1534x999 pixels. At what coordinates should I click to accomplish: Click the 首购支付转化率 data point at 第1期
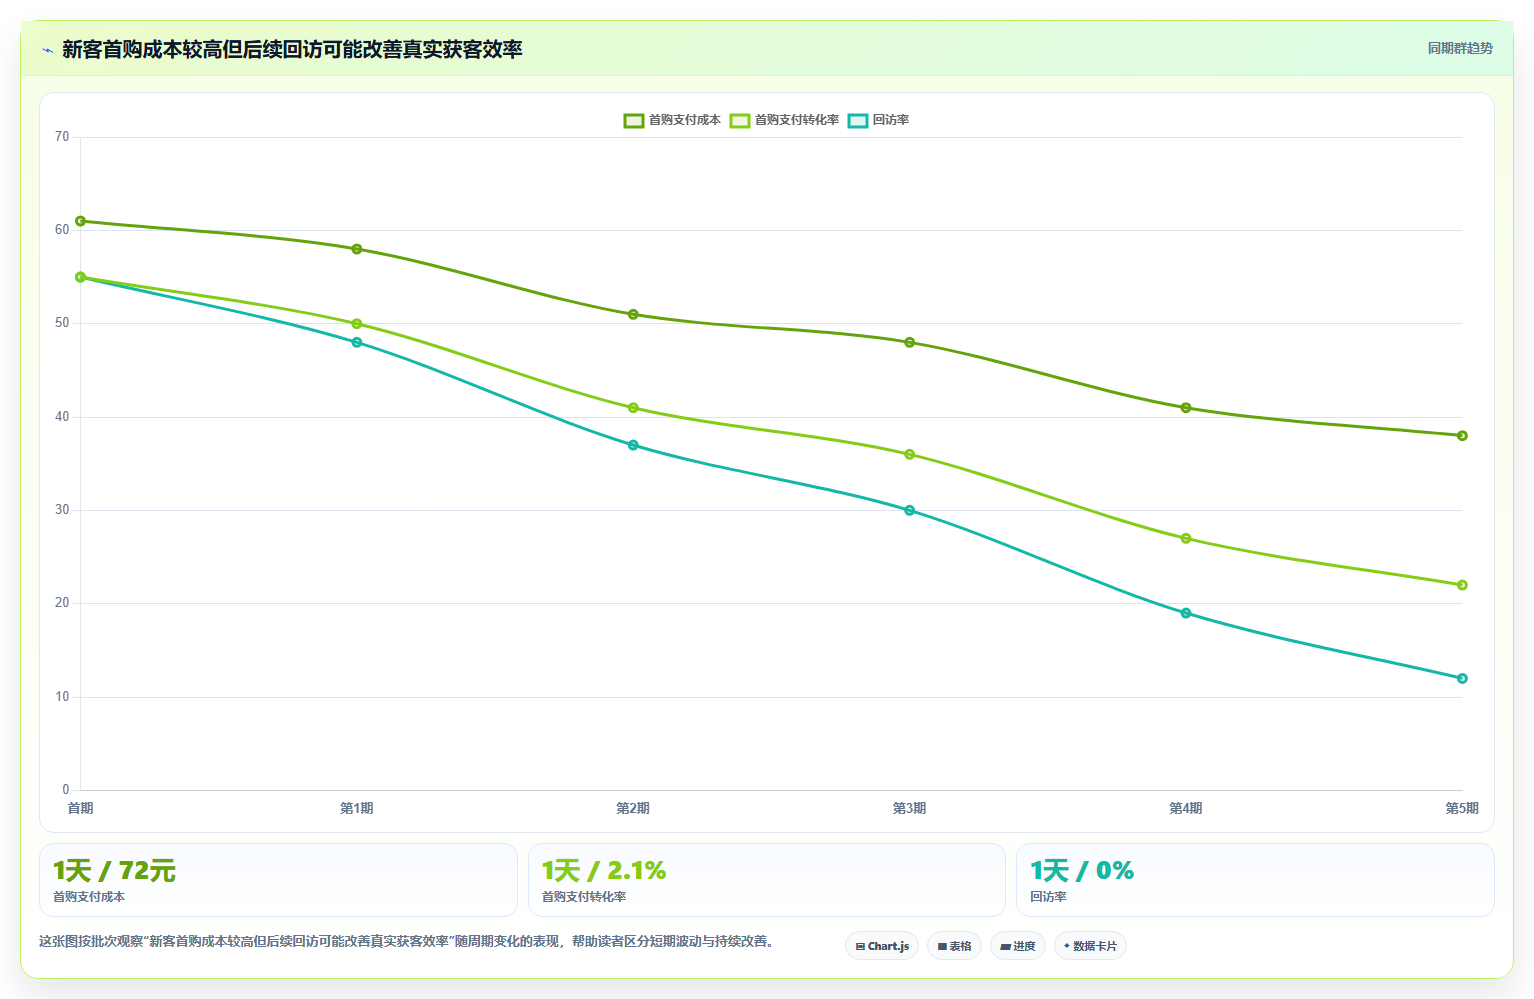(x=357, y=324)
